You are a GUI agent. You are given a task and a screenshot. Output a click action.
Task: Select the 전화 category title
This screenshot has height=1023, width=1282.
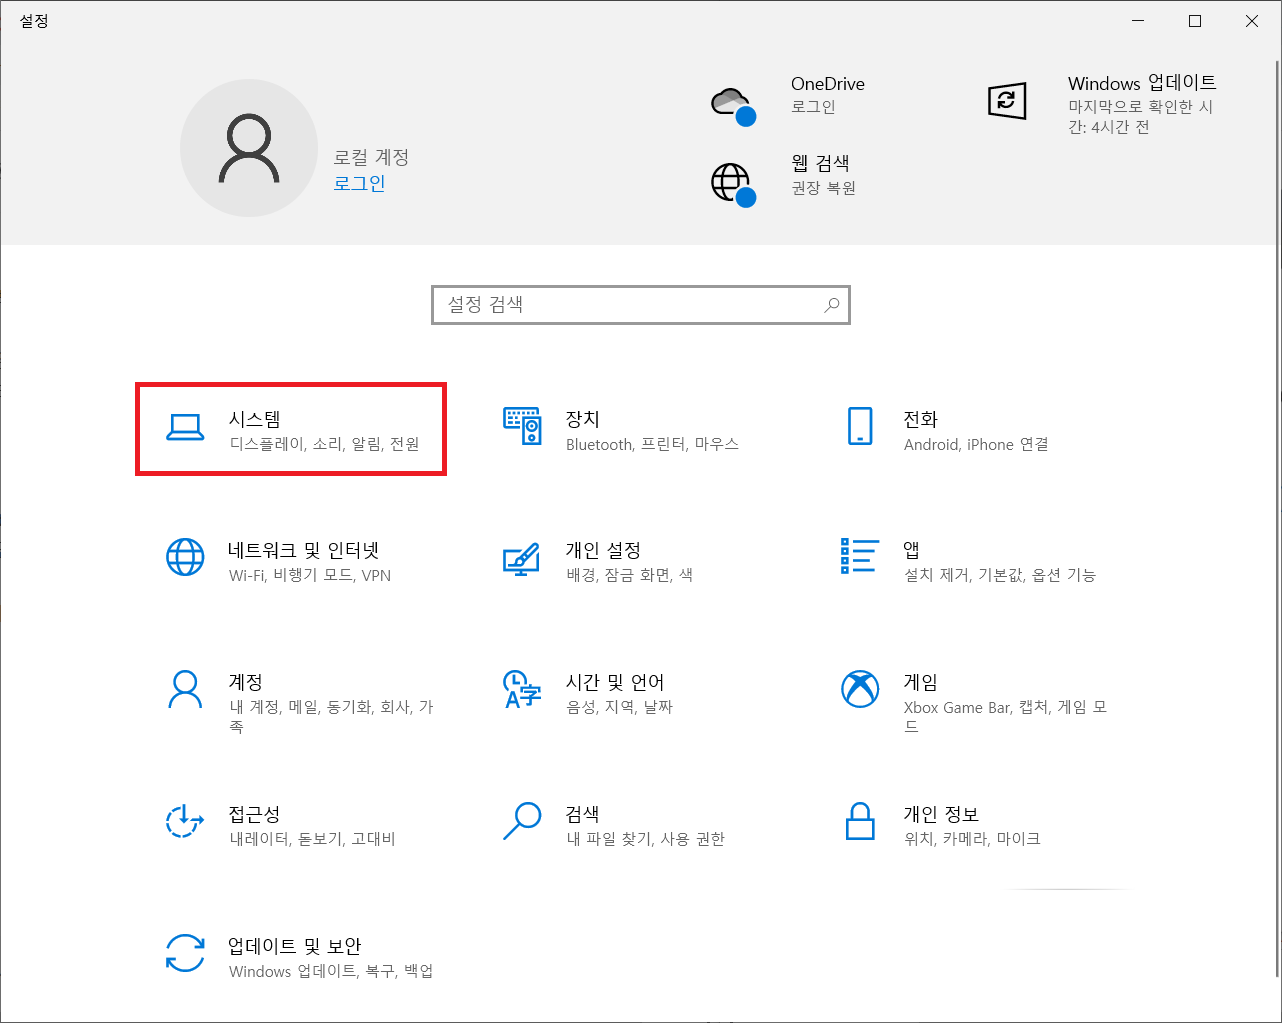tap(921, 419)
